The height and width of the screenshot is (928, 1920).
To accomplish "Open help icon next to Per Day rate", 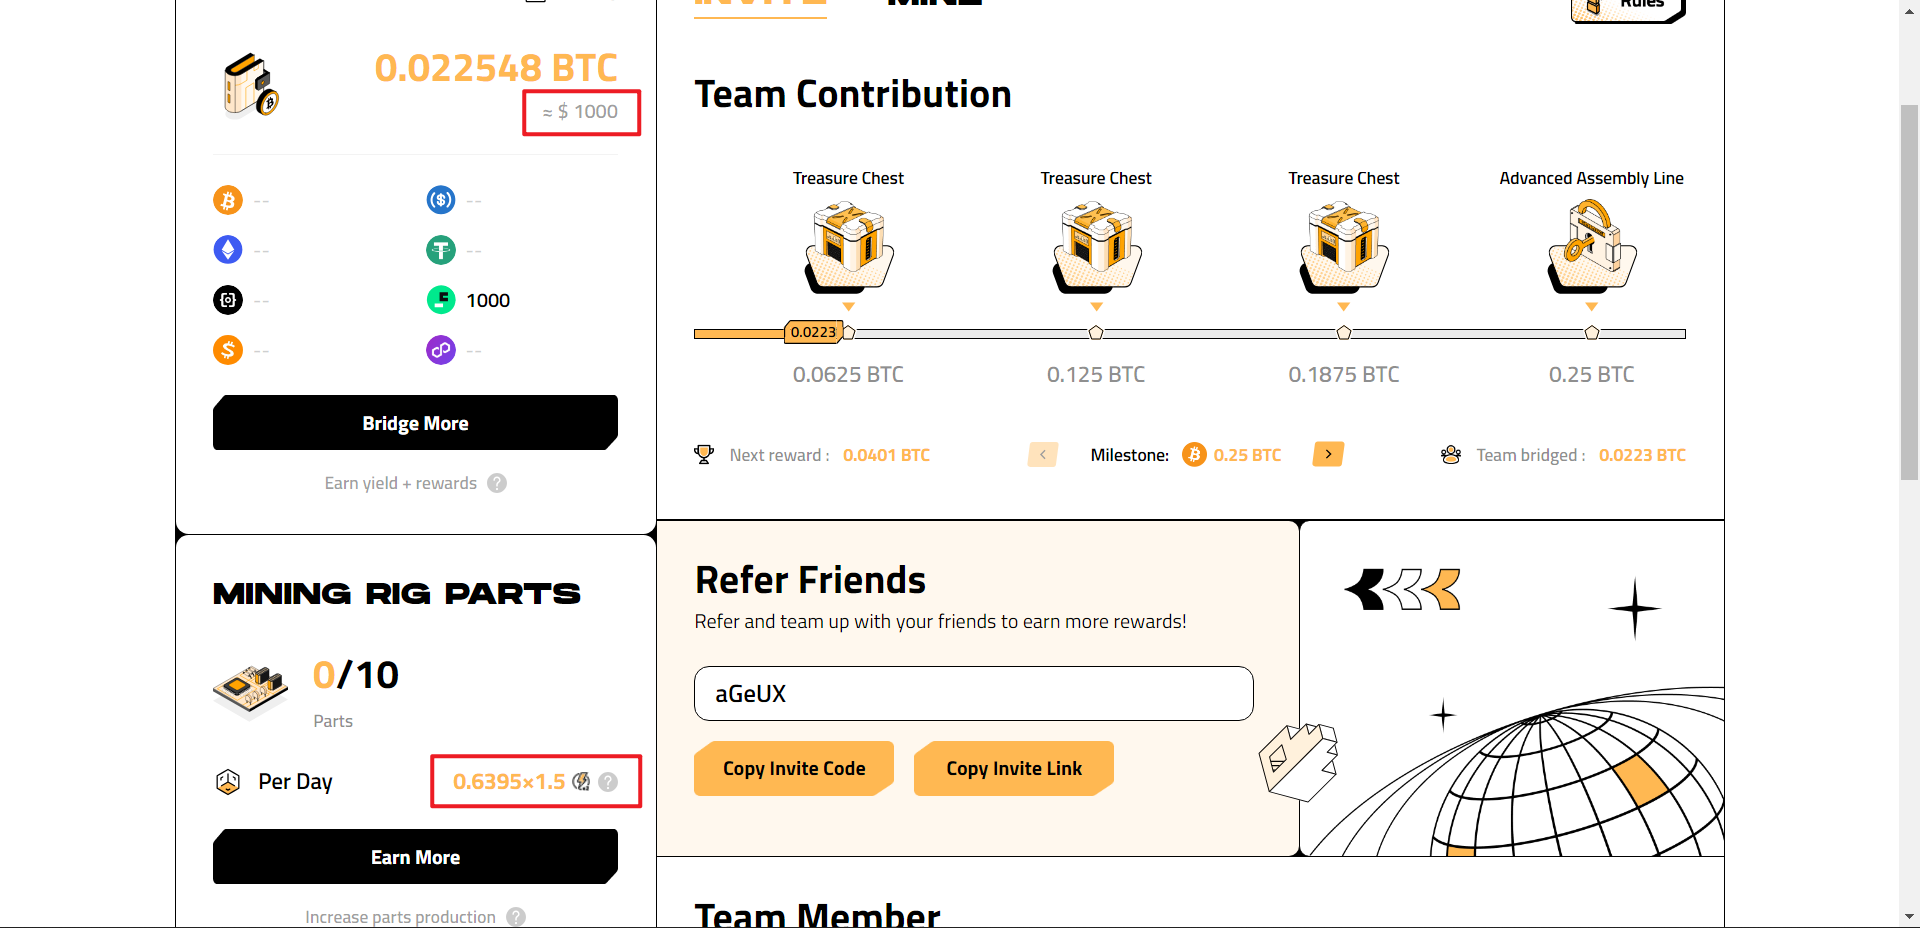I will coord(608,782).
